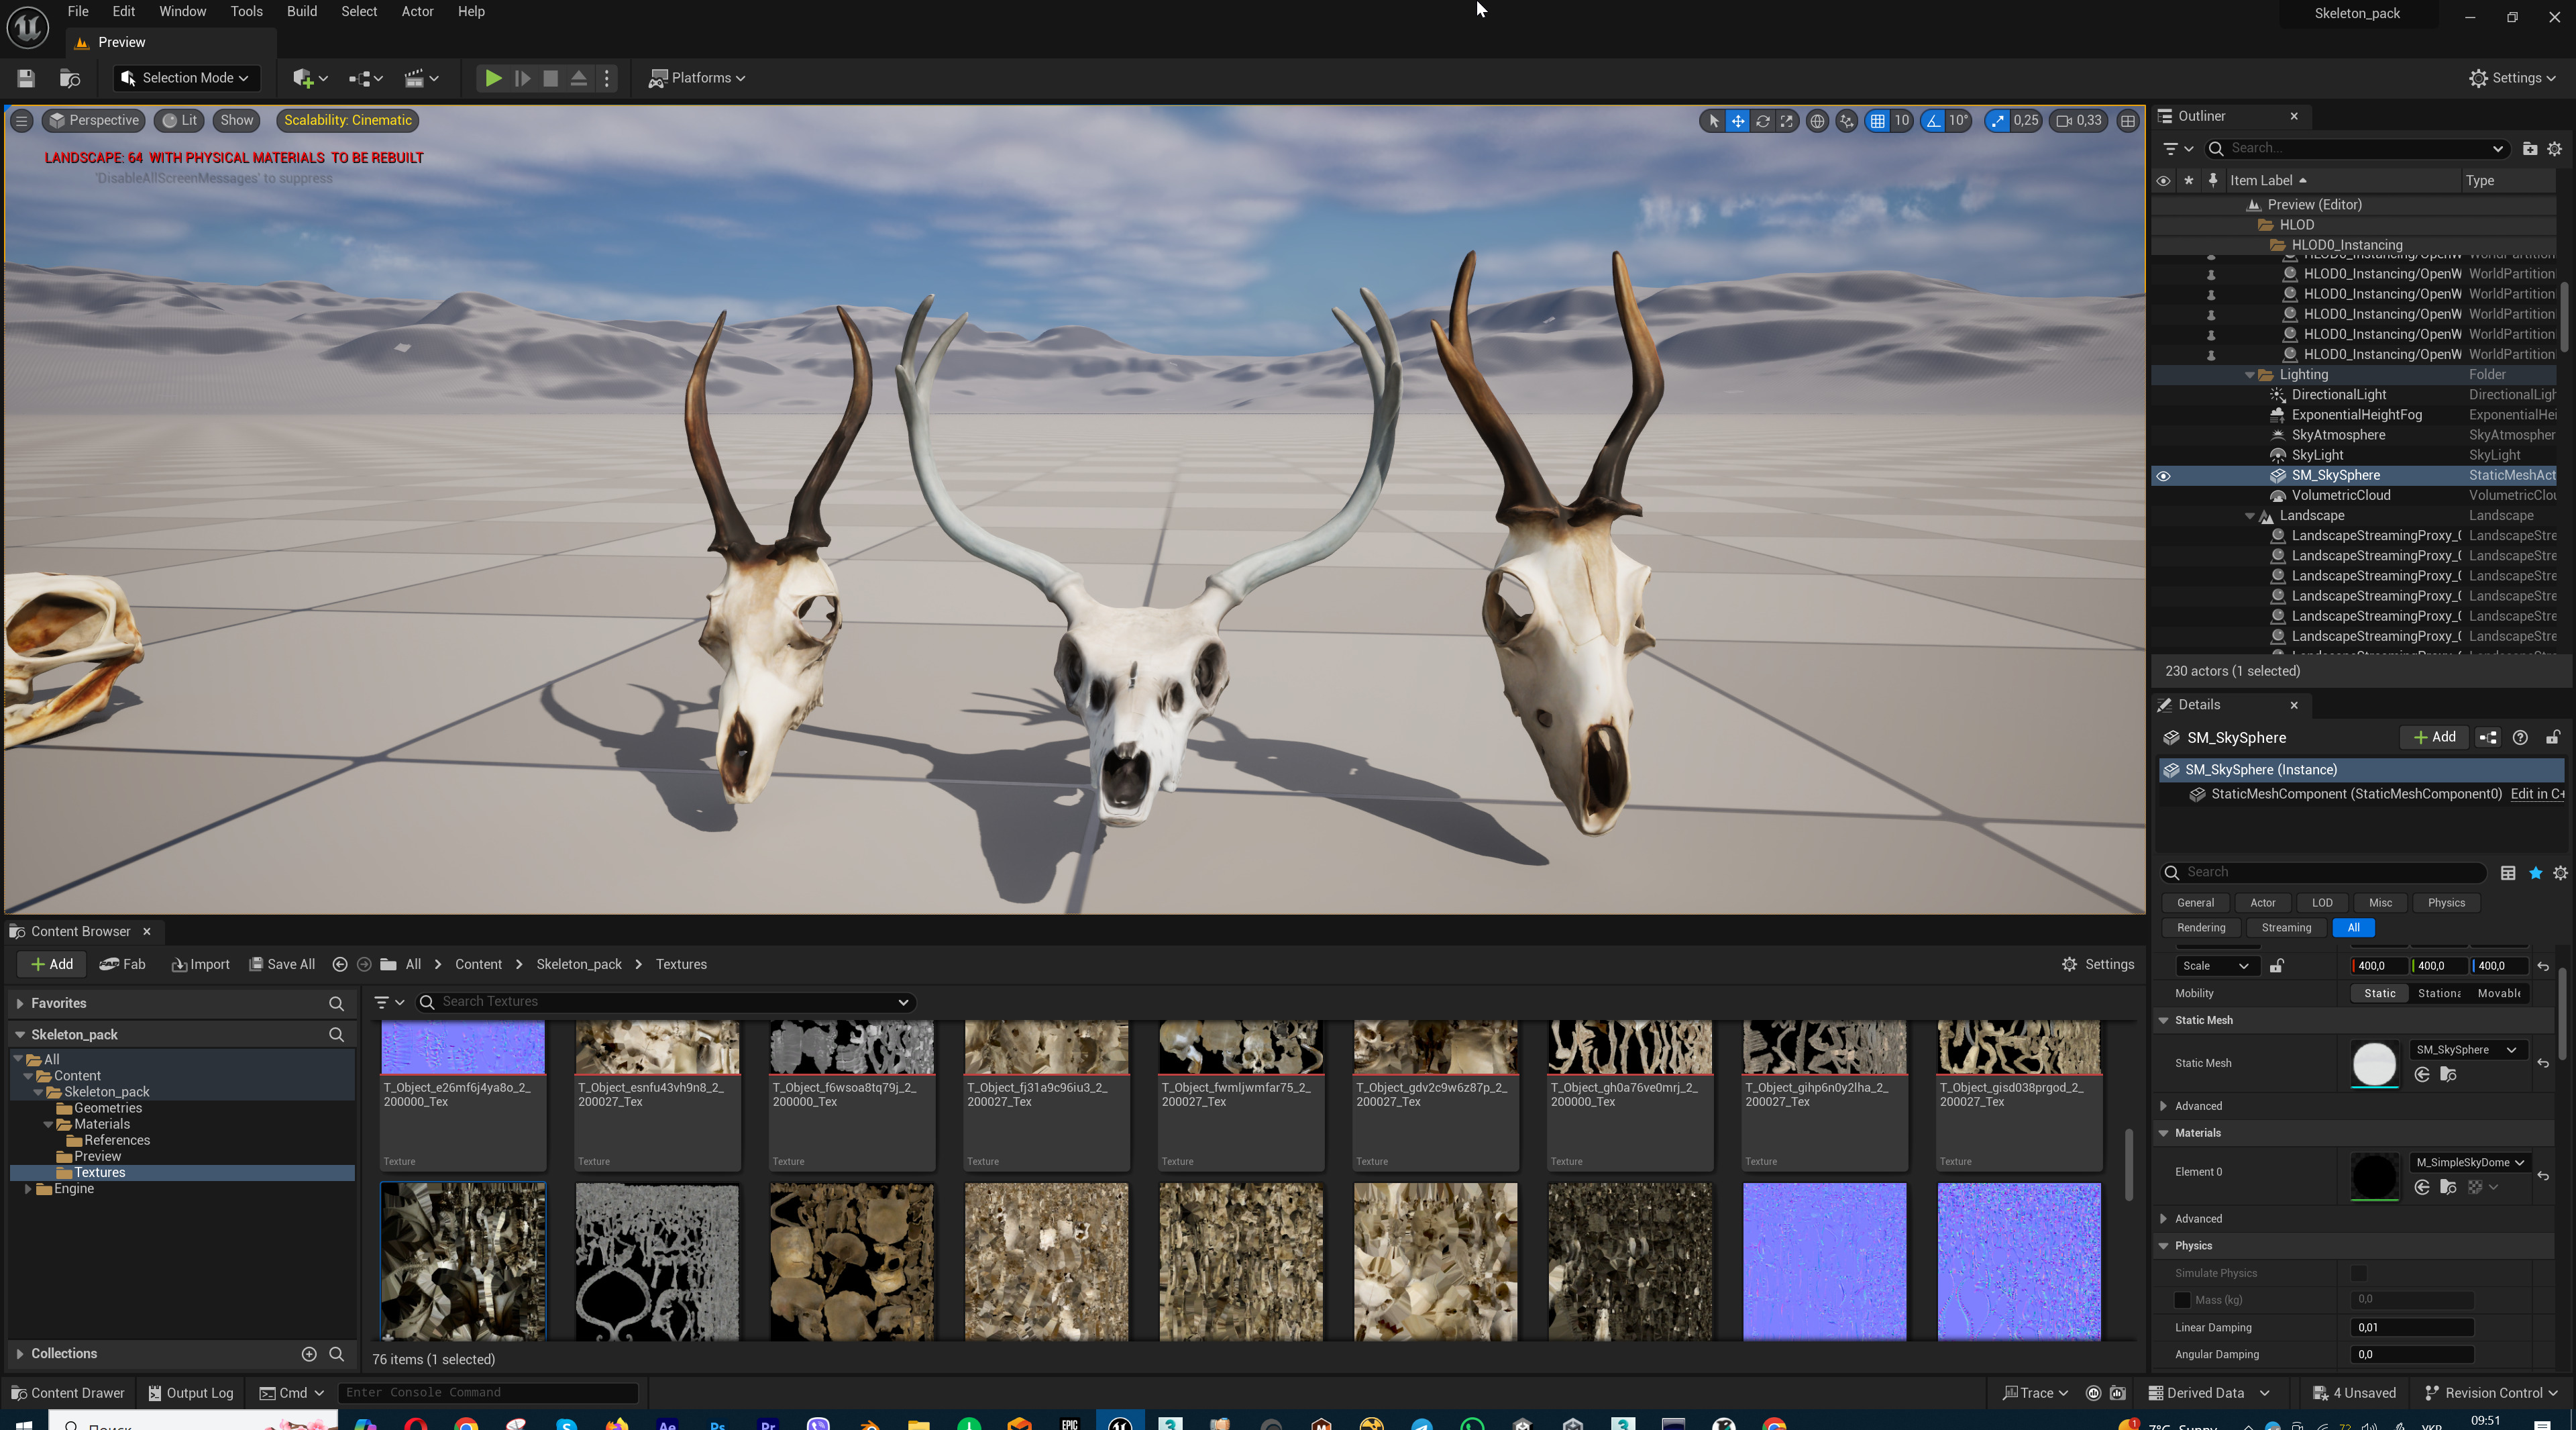This screenshot has width=2576, height=1430.
Task: Toggle rotation angle snapping
Action: 1933,121
